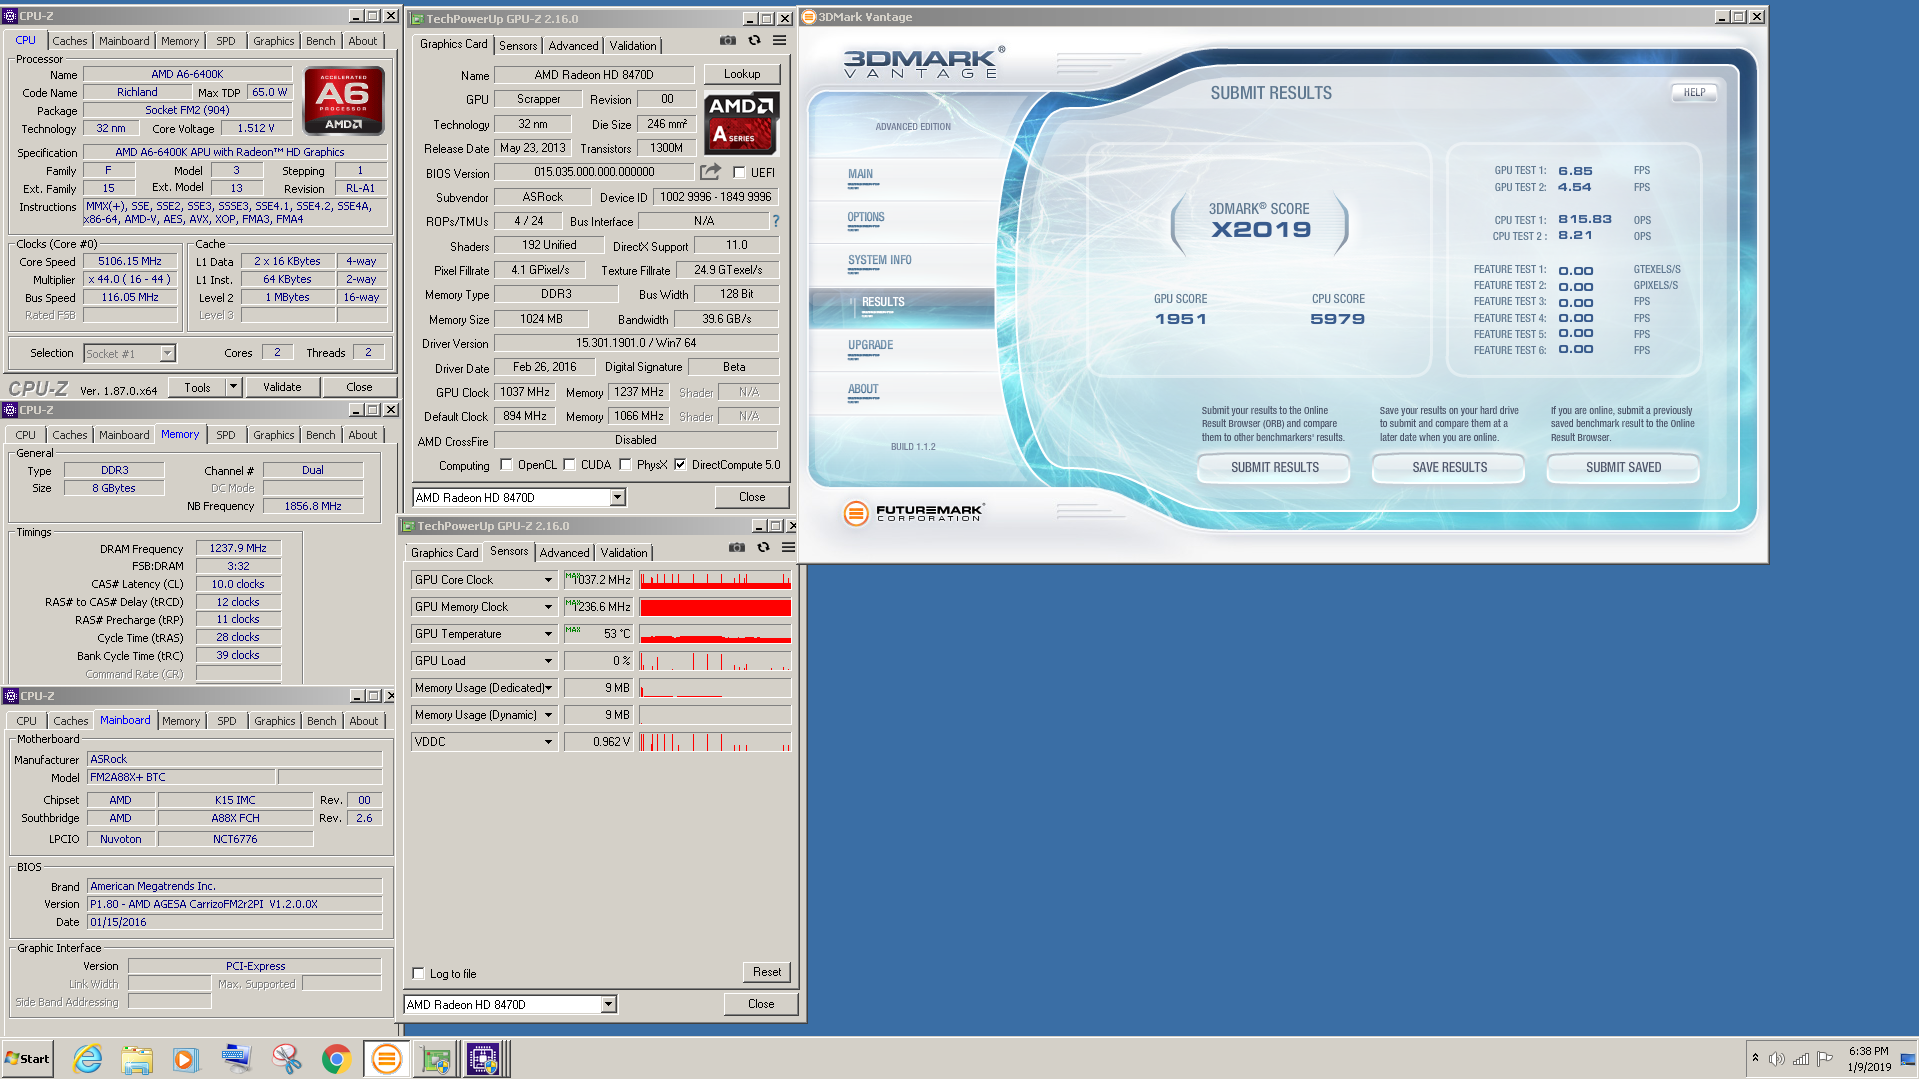Switch to the GPU-Z taskbar button
The width and height of the screenshot is (1919, 1079).
[x=436, y=1059]
